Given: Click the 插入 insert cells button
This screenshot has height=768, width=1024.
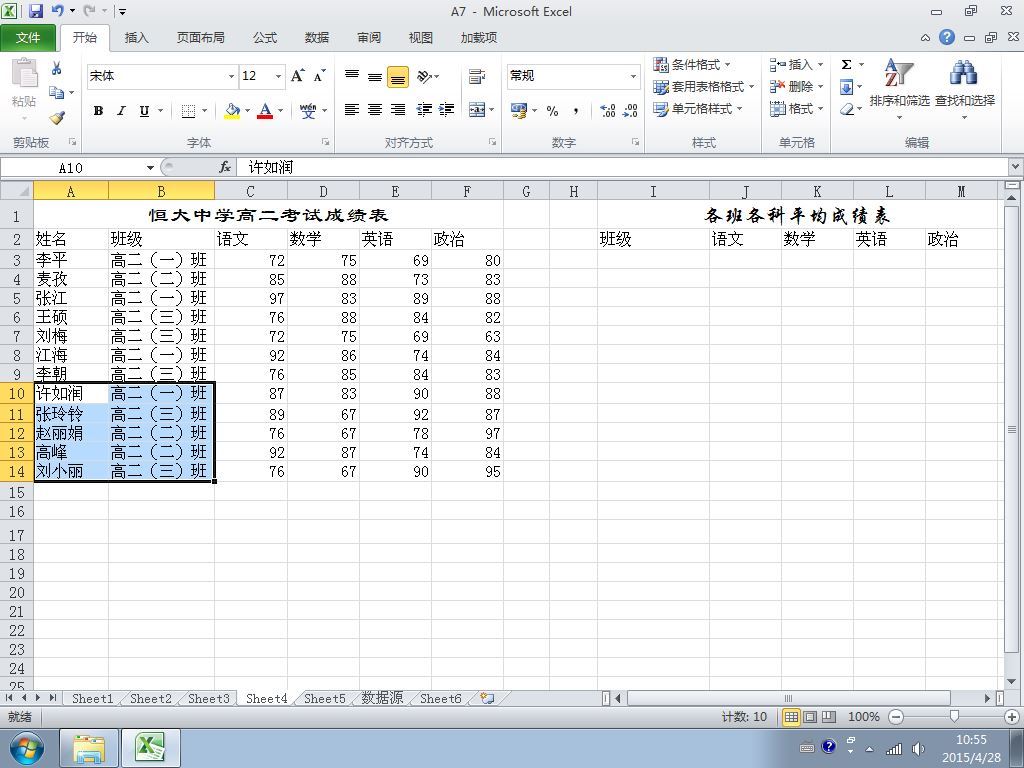Looking at the screenshot, I should pyautogui.click(x=796, y=65).
